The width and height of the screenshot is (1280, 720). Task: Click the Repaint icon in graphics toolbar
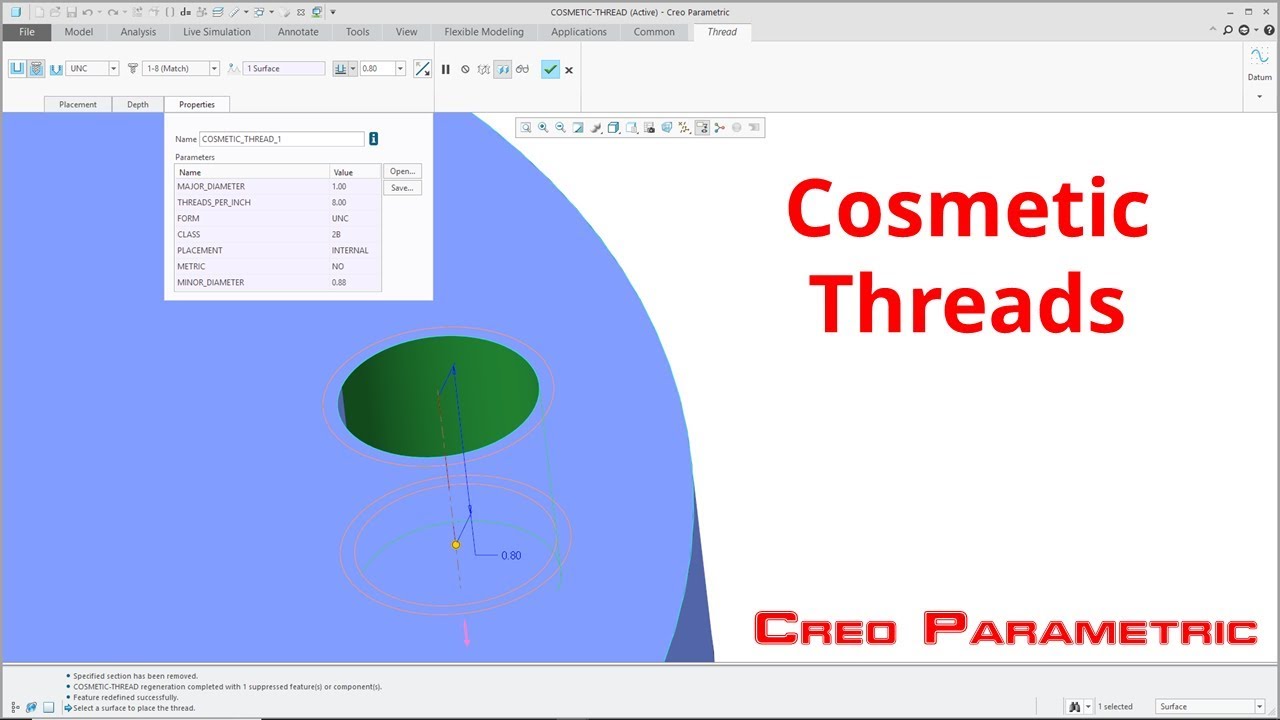(x=578, y=127)
